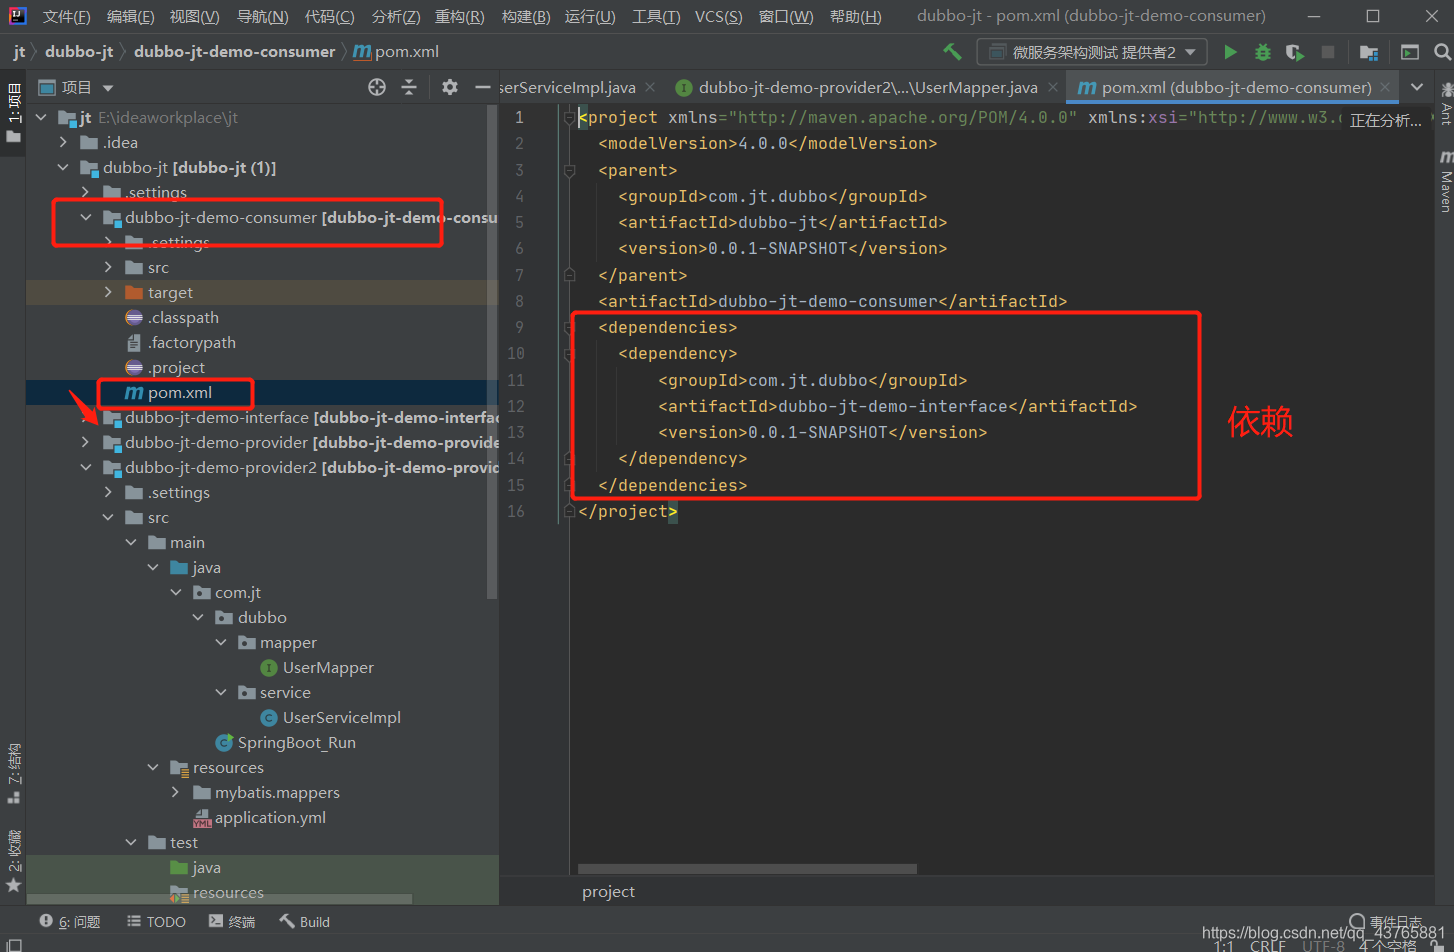The height and width of the screenshot is (952, 1454).
Task: Collapse the mapper package
Action: click(221, 643)
